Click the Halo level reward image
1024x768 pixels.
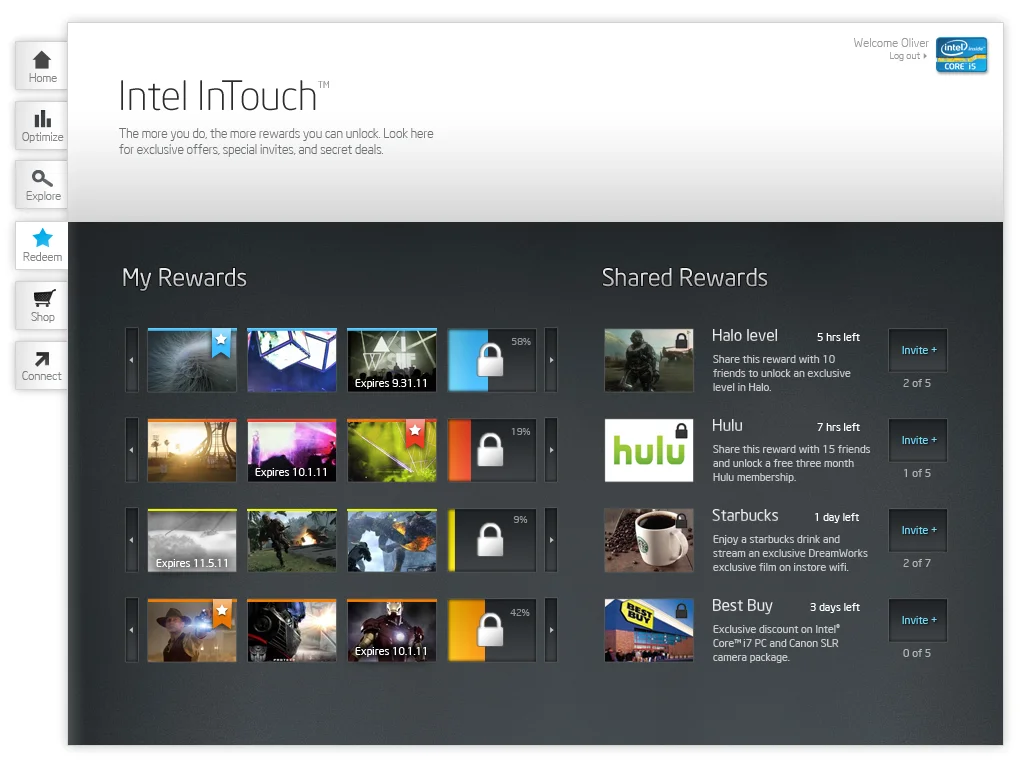[x=649, y=360]
